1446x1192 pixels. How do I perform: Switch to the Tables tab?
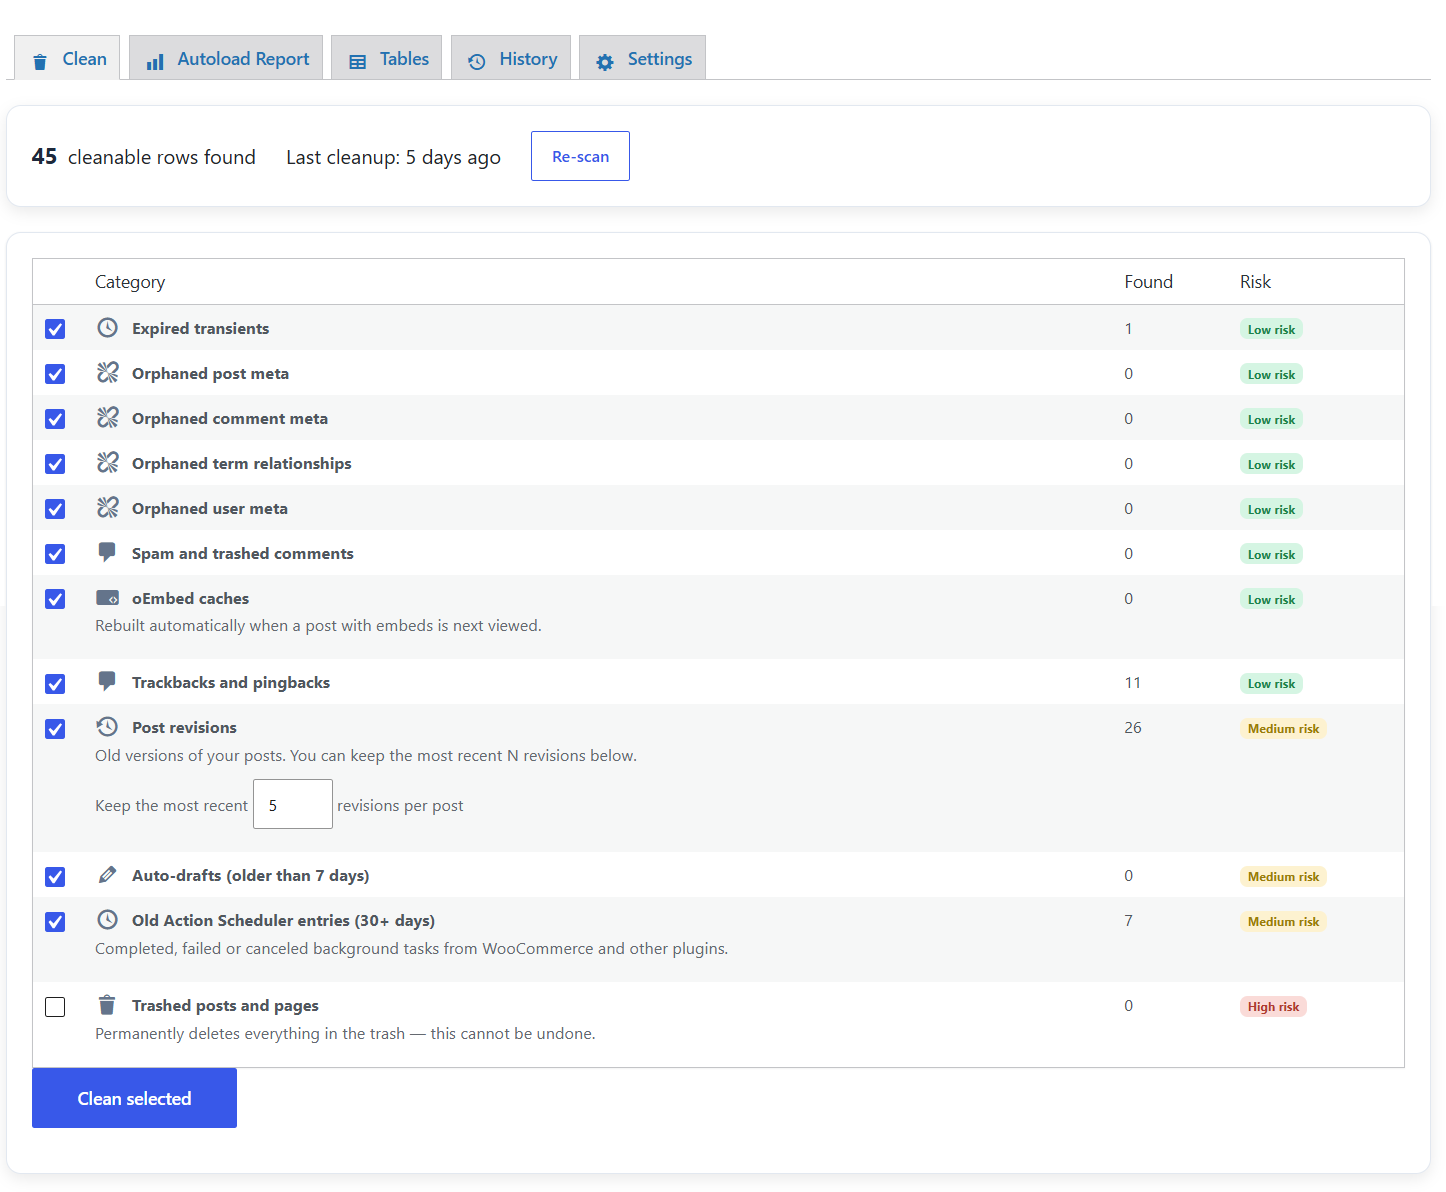[387, 58]
